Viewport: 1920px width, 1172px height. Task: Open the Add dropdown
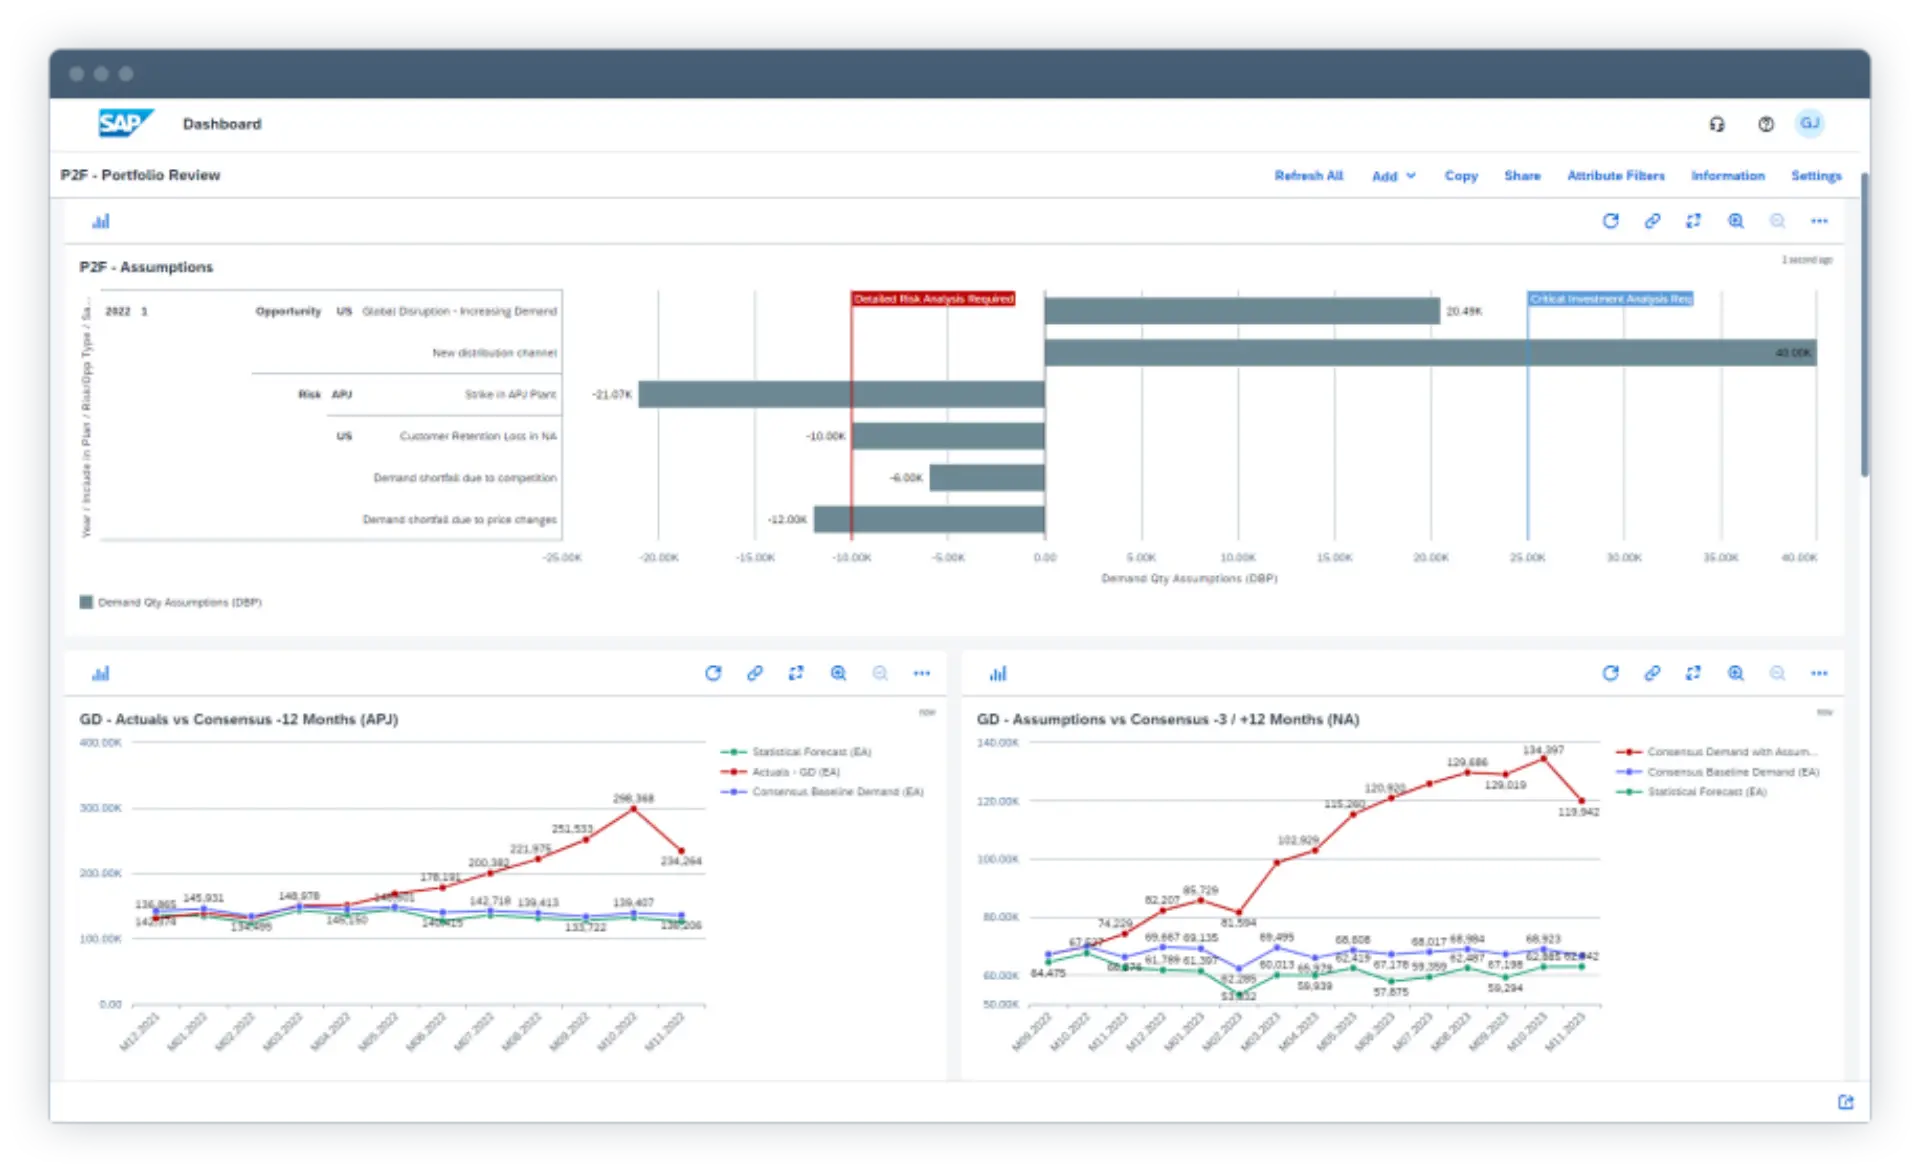click(x=1393, y=176)
